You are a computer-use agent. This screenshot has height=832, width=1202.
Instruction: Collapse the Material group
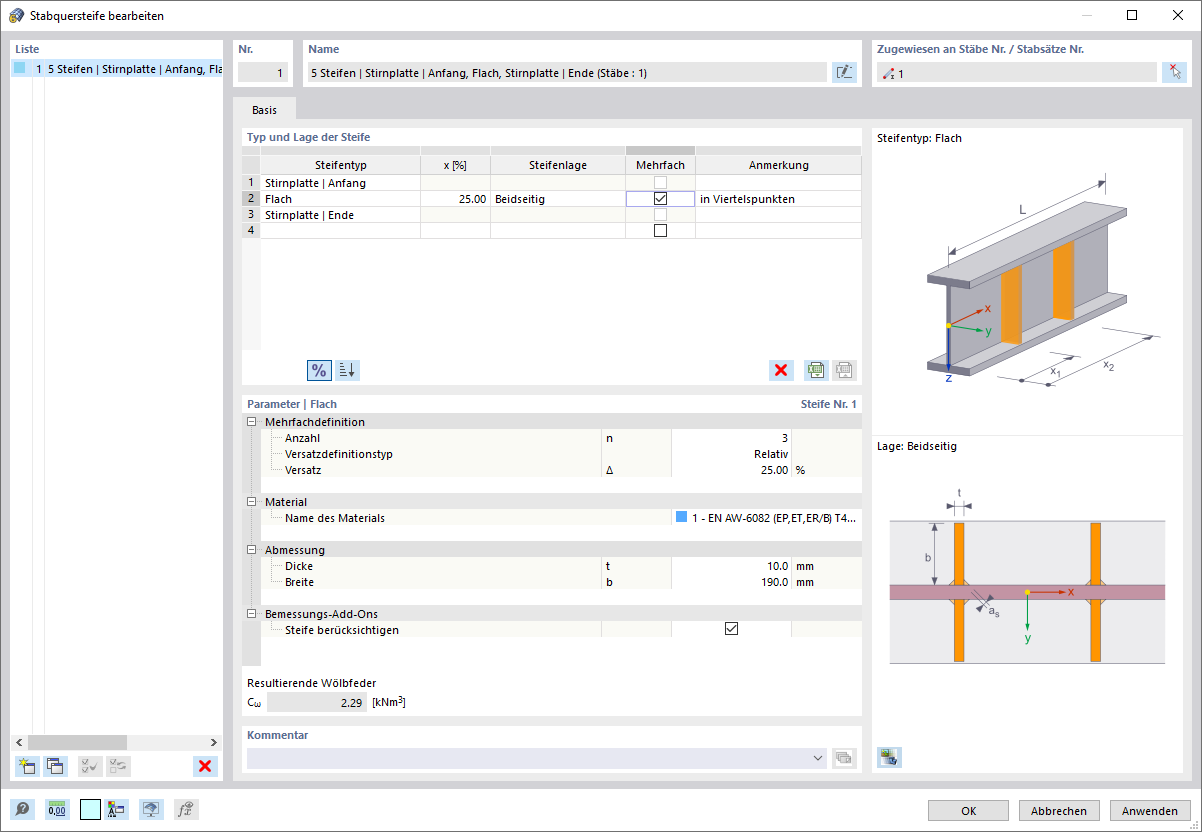[252, 502]
